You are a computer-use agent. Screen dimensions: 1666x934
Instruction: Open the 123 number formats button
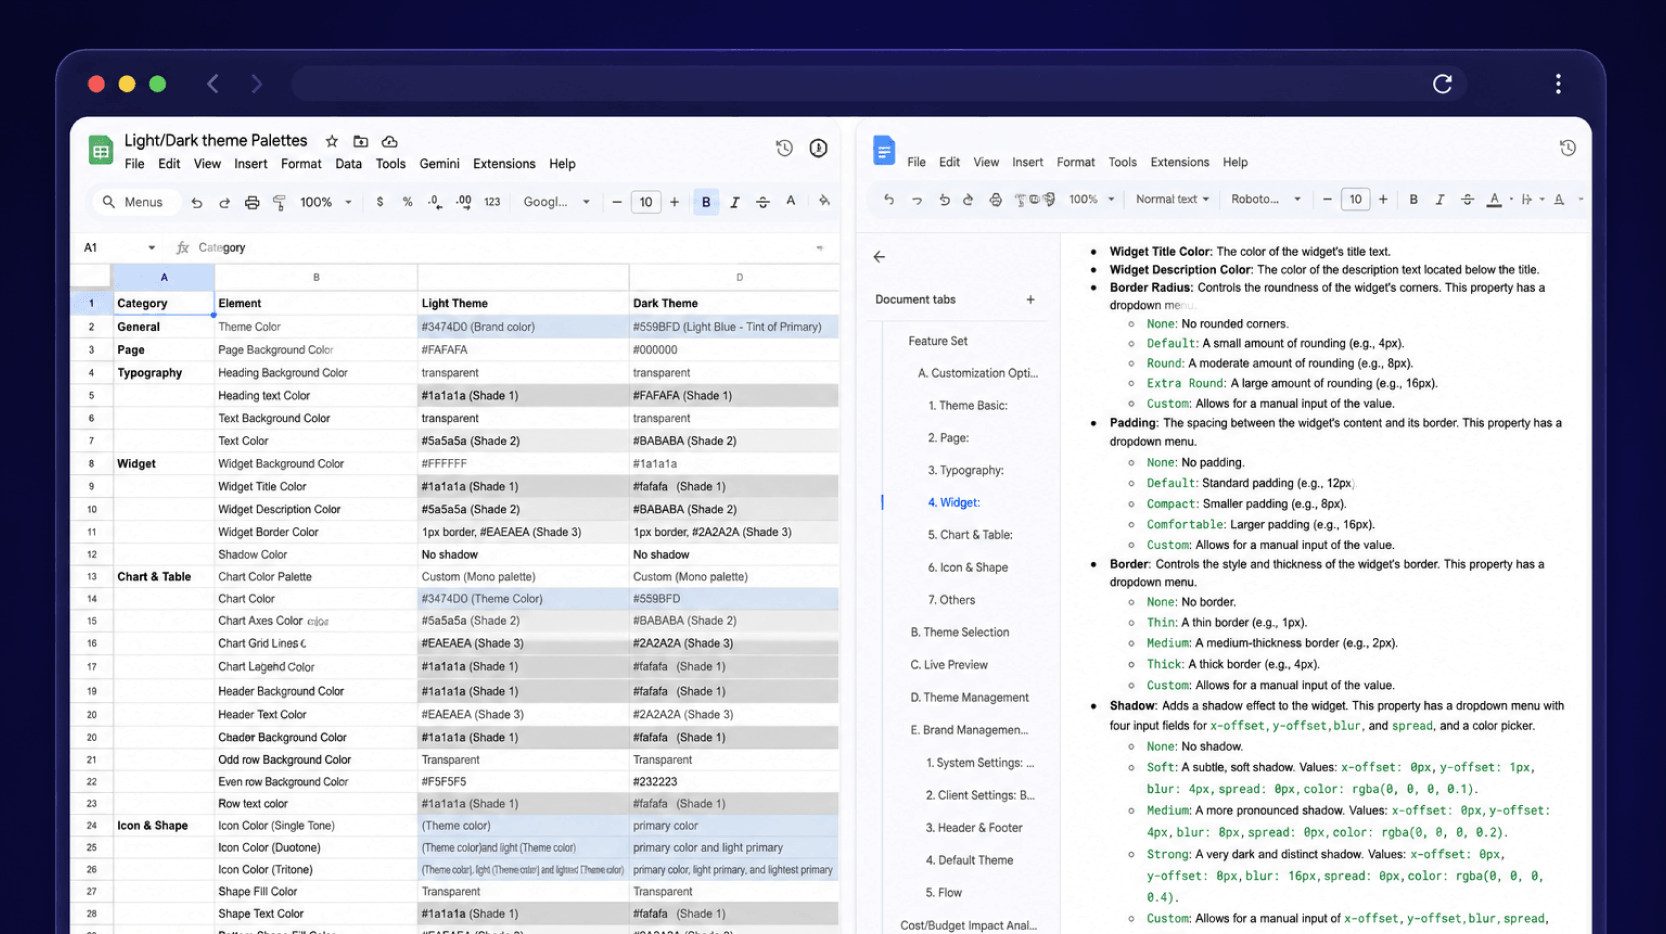[x=492, y=202]
